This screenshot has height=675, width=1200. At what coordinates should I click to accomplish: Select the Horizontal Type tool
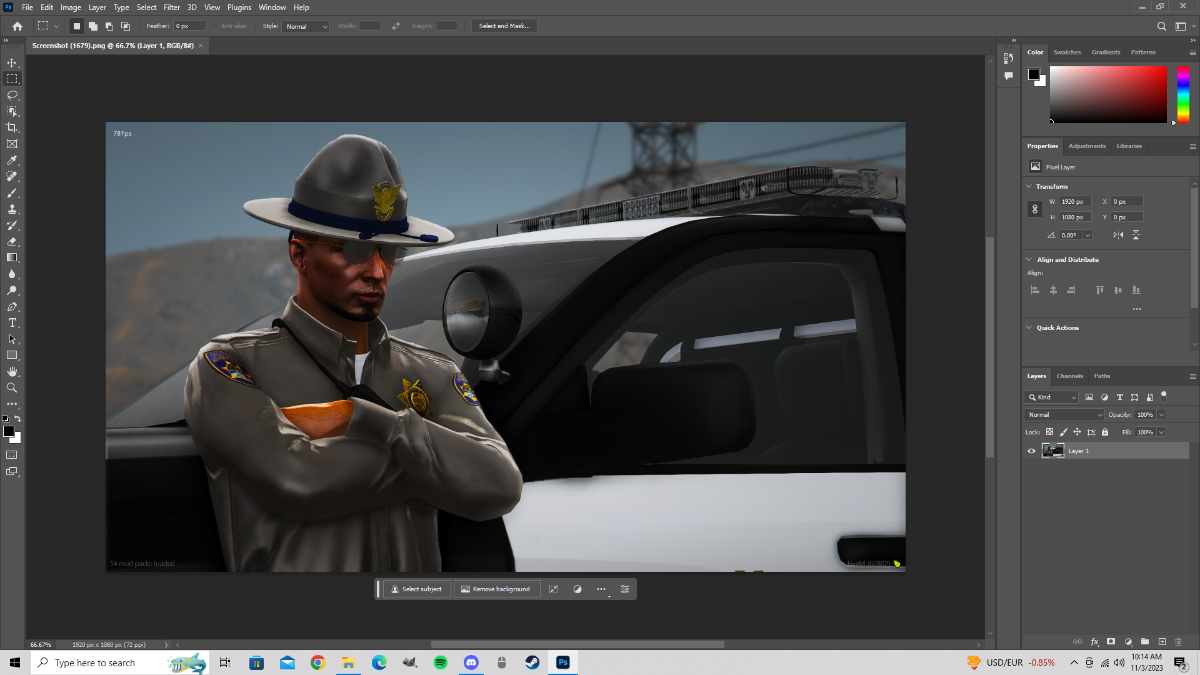click(12, 323)
